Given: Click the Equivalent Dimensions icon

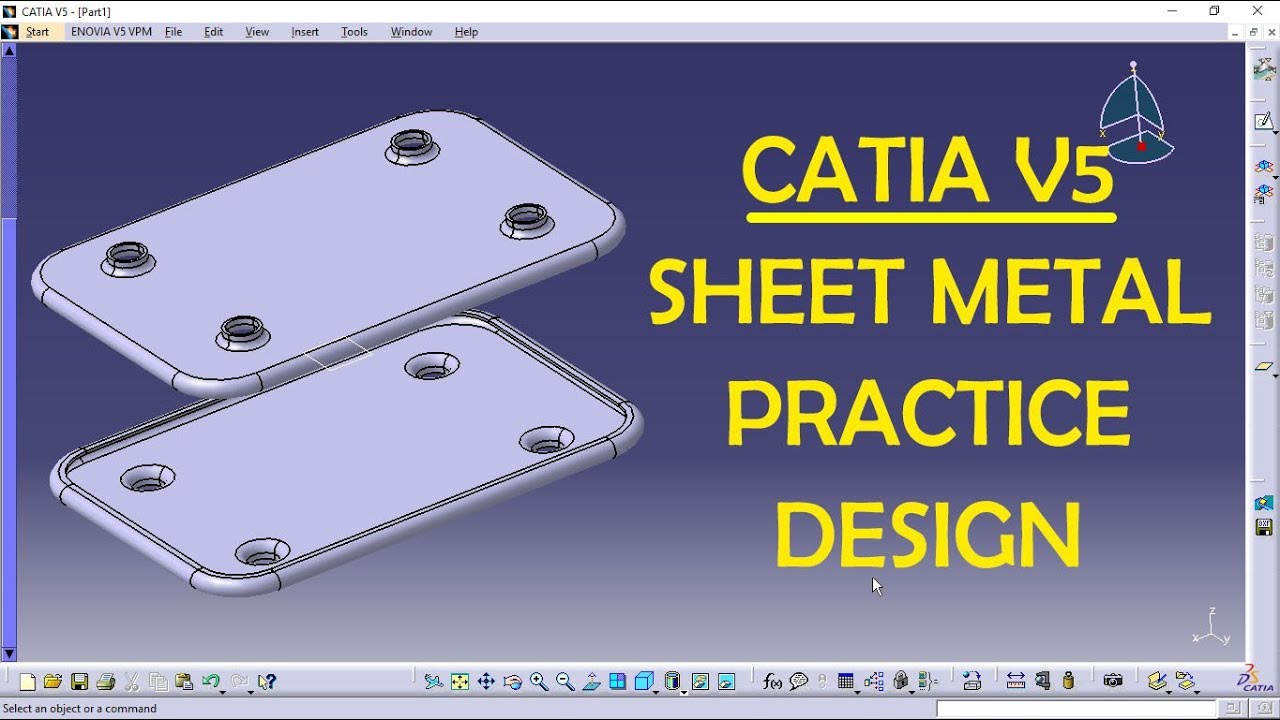Looking at the screenshot, I should pyautogui.click(x=926, y=682).
